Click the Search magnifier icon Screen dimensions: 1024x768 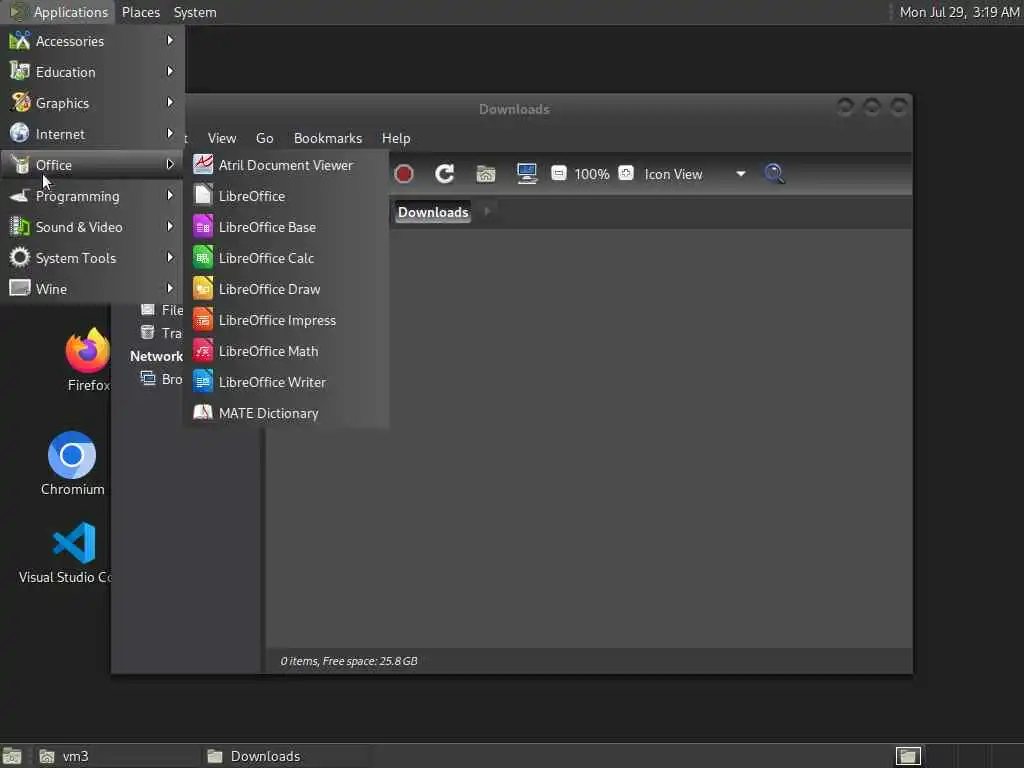[775, 174]
